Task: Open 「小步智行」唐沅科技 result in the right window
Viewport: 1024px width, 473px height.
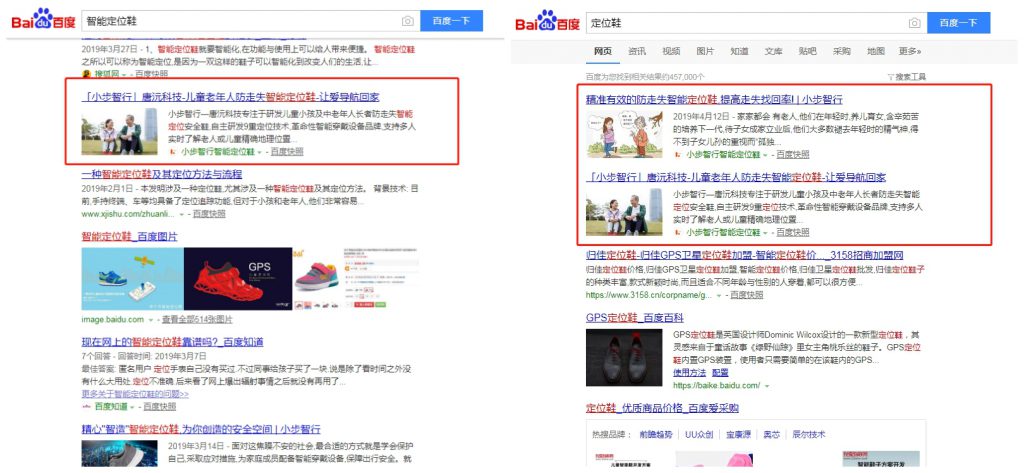Action: tap(736, 177)
